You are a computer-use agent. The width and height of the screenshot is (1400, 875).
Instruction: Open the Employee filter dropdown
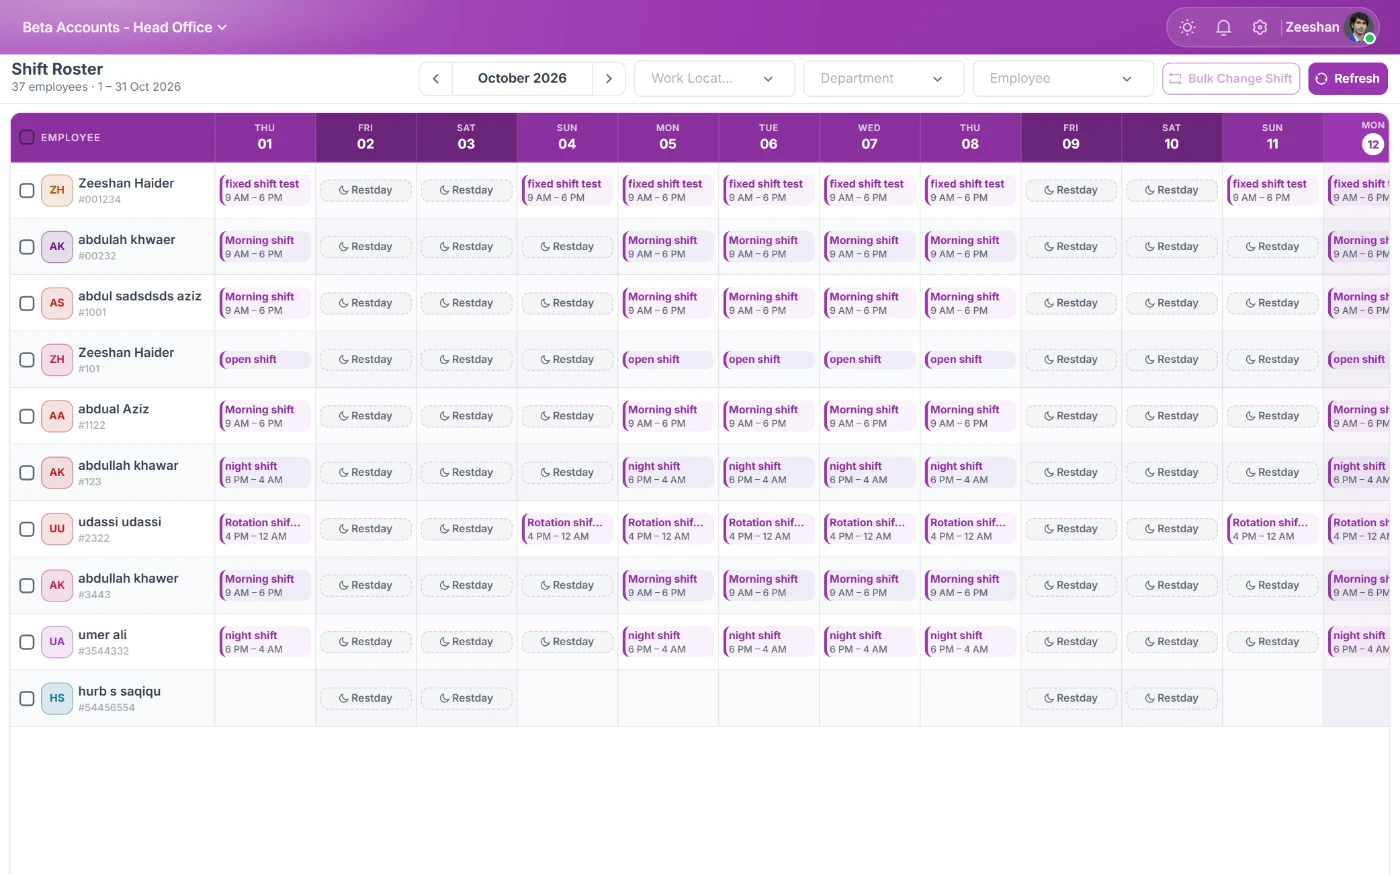(x=1063, y=78)
